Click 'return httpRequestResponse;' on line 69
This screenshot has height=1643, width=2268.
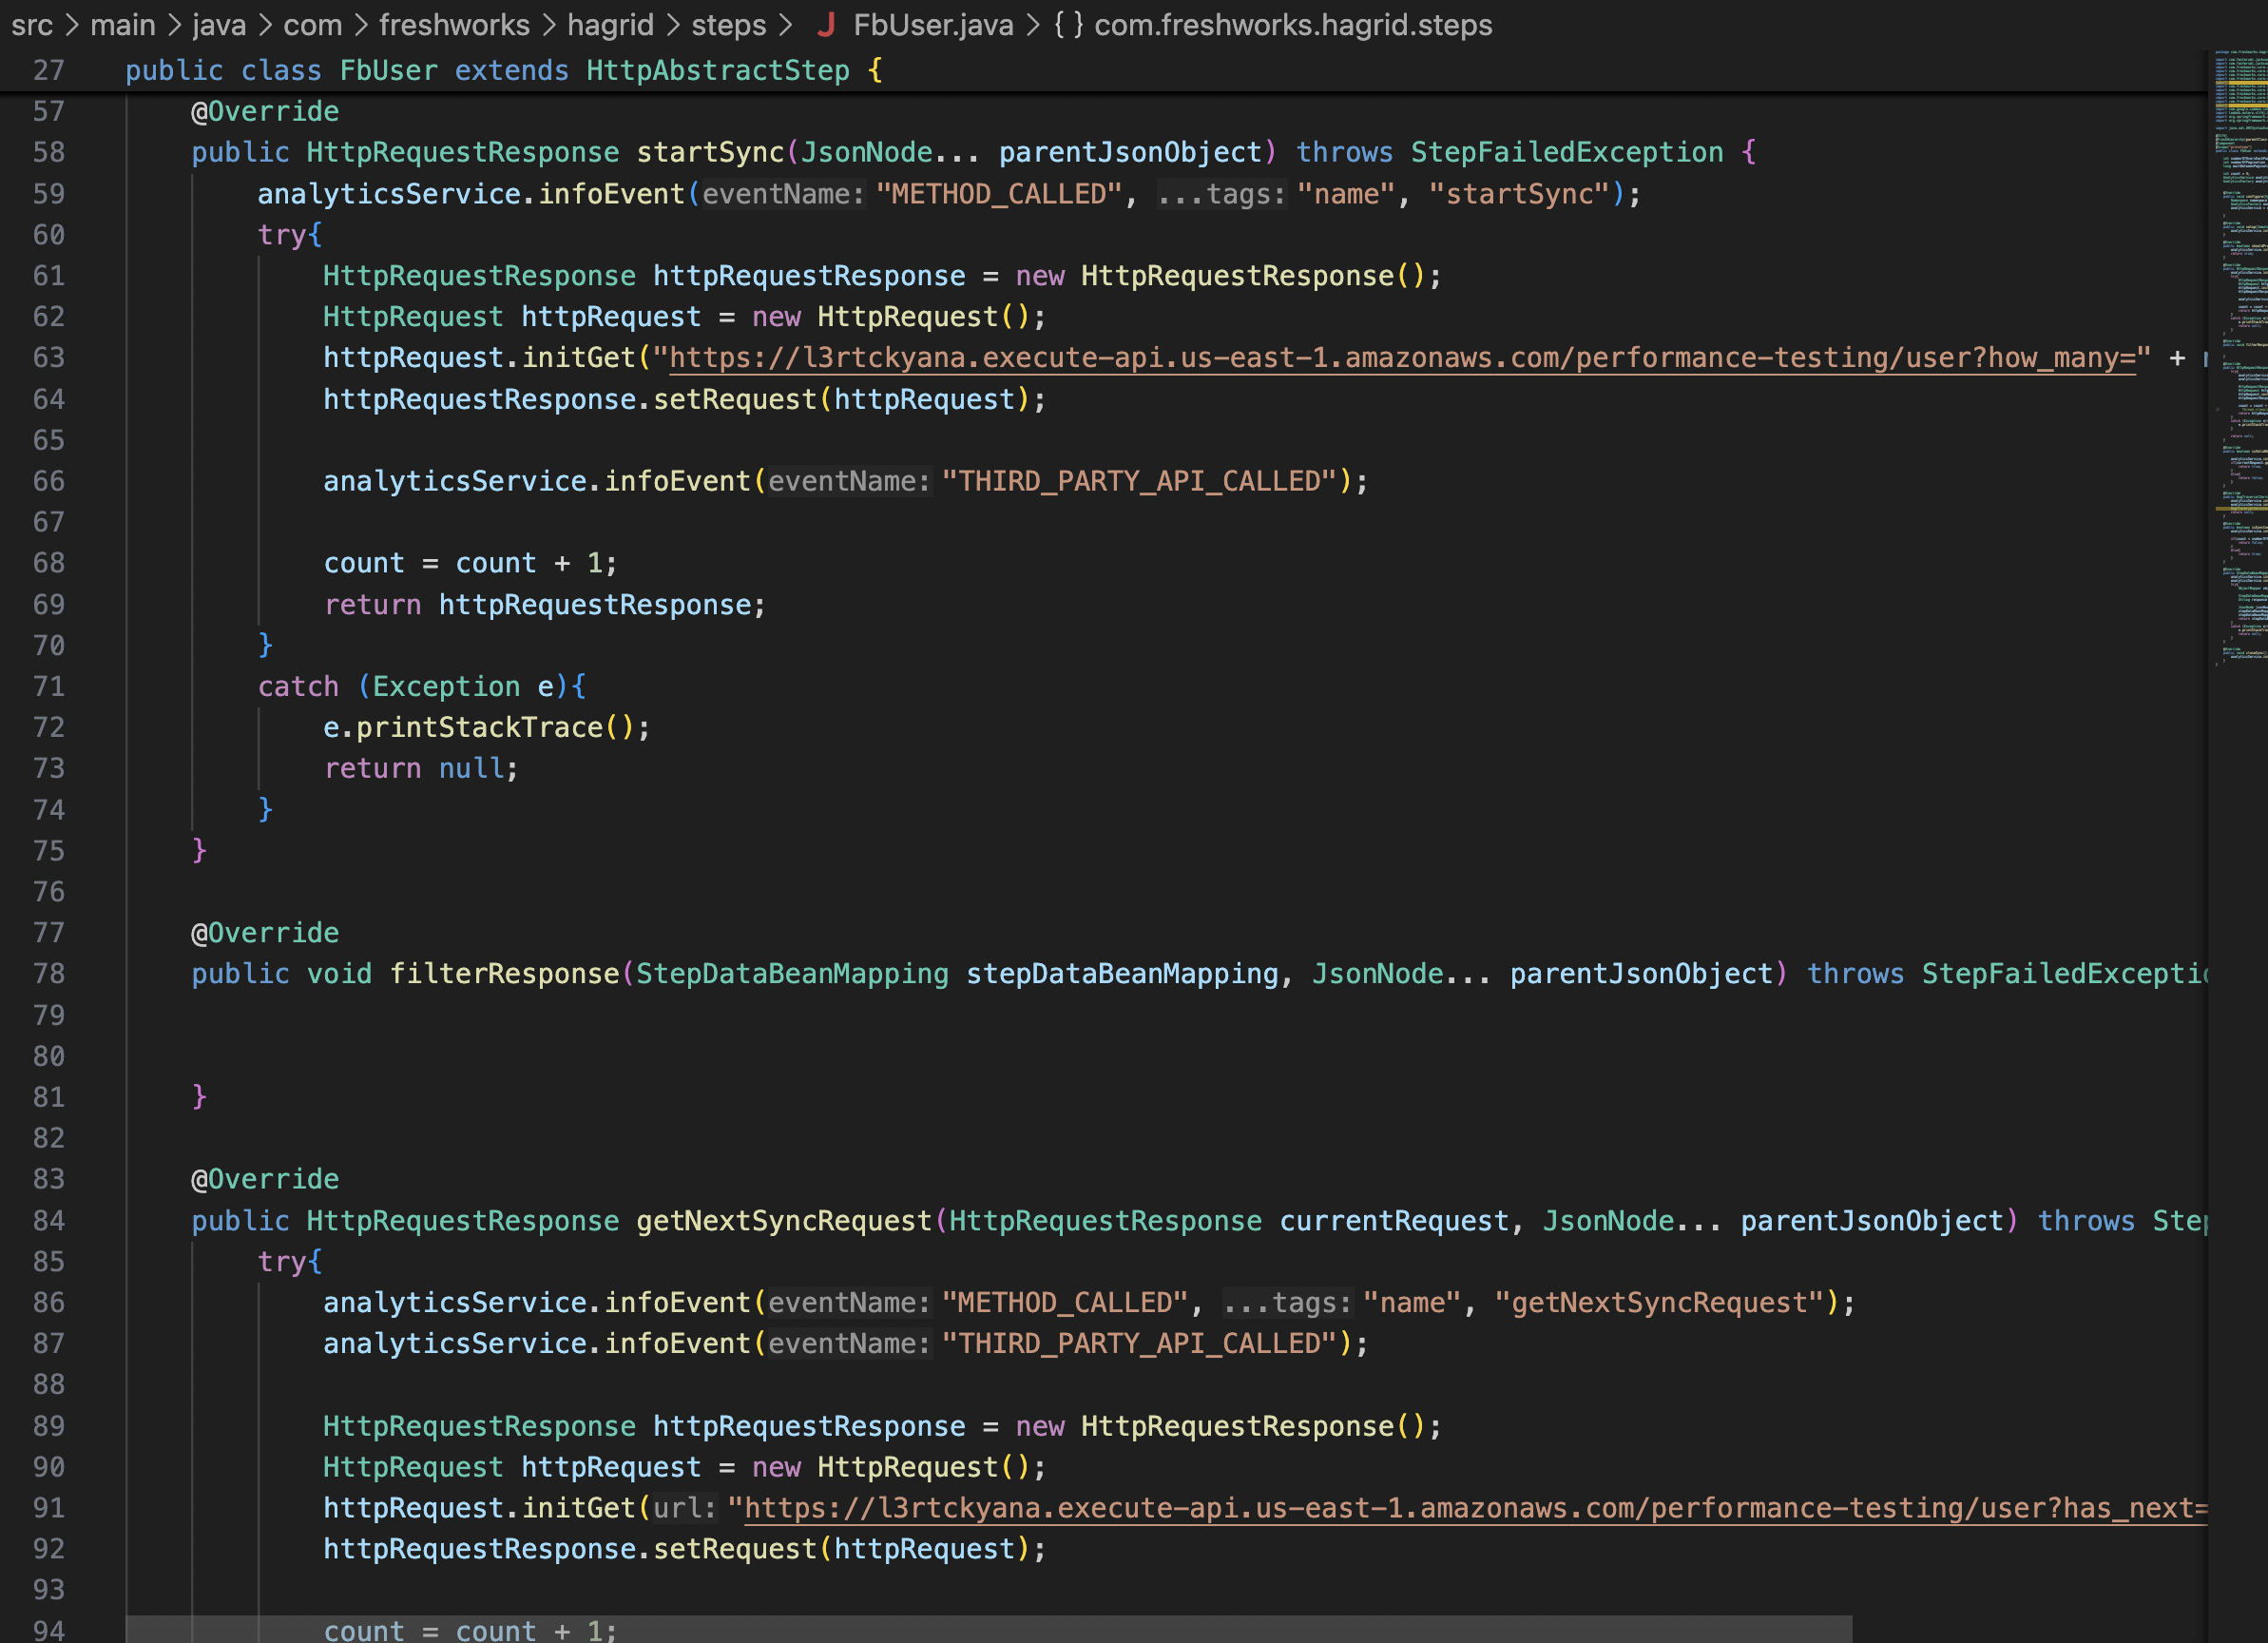[544, 605]
